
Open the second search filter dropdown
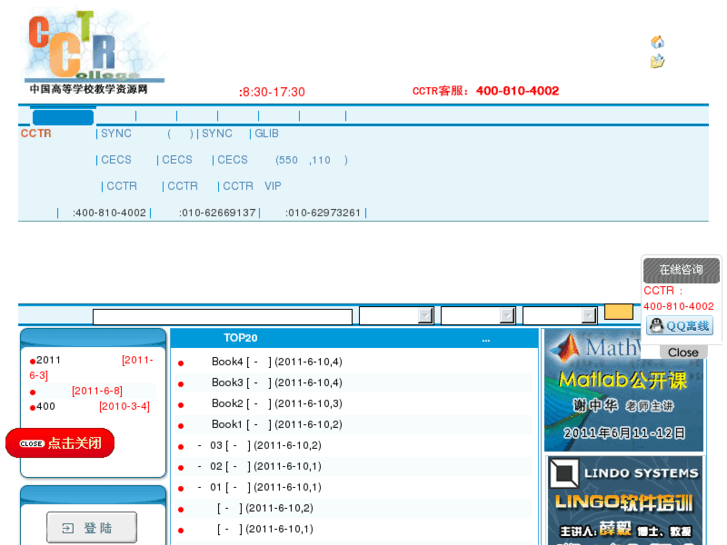[x=478, y=315]
